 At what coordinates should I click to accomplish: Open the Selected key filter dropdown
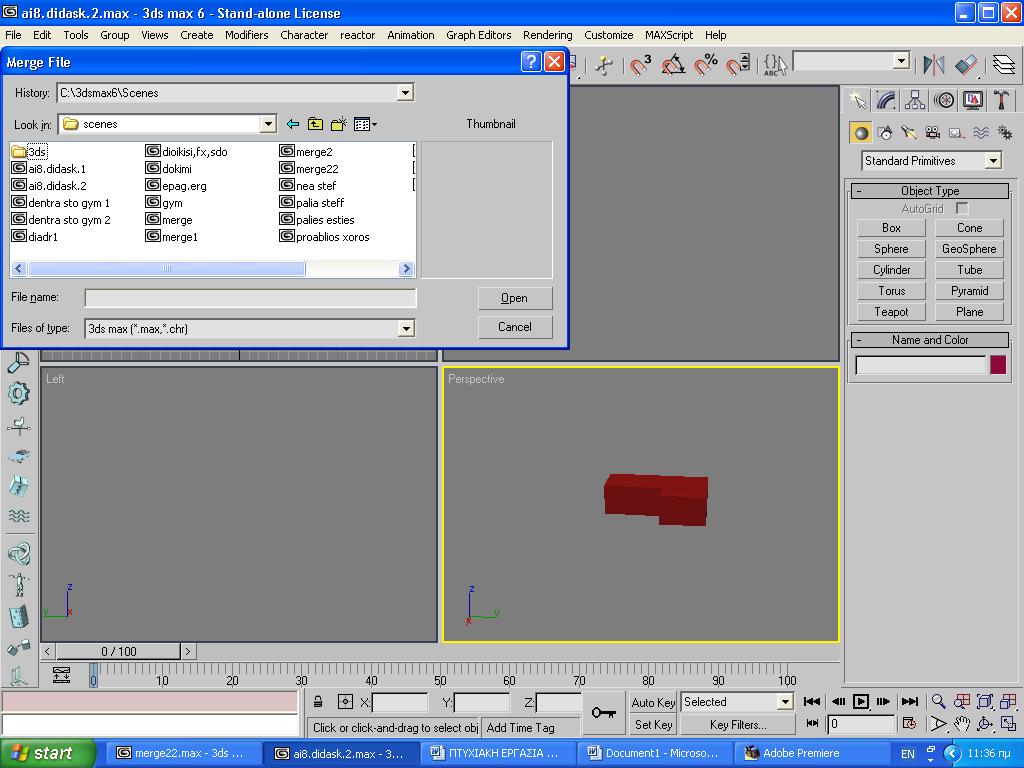(x=785, y=702)
